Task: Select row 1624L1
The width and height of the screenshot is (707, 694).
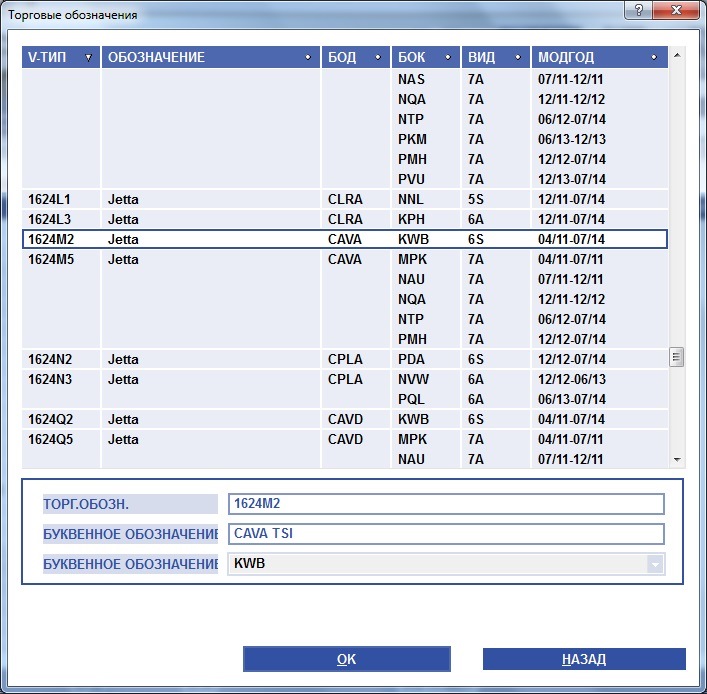Action: [x=344, y=199]
